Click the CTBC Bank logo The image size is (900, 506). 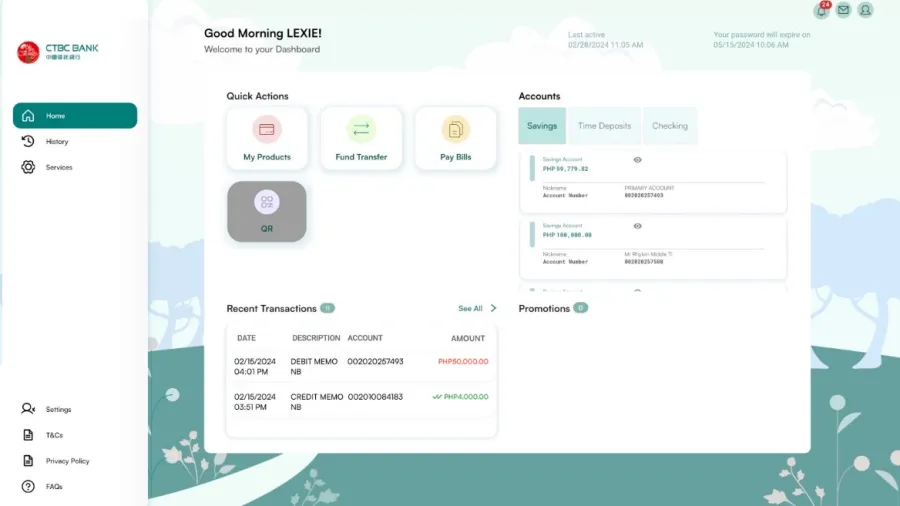[x=58, y=52]
